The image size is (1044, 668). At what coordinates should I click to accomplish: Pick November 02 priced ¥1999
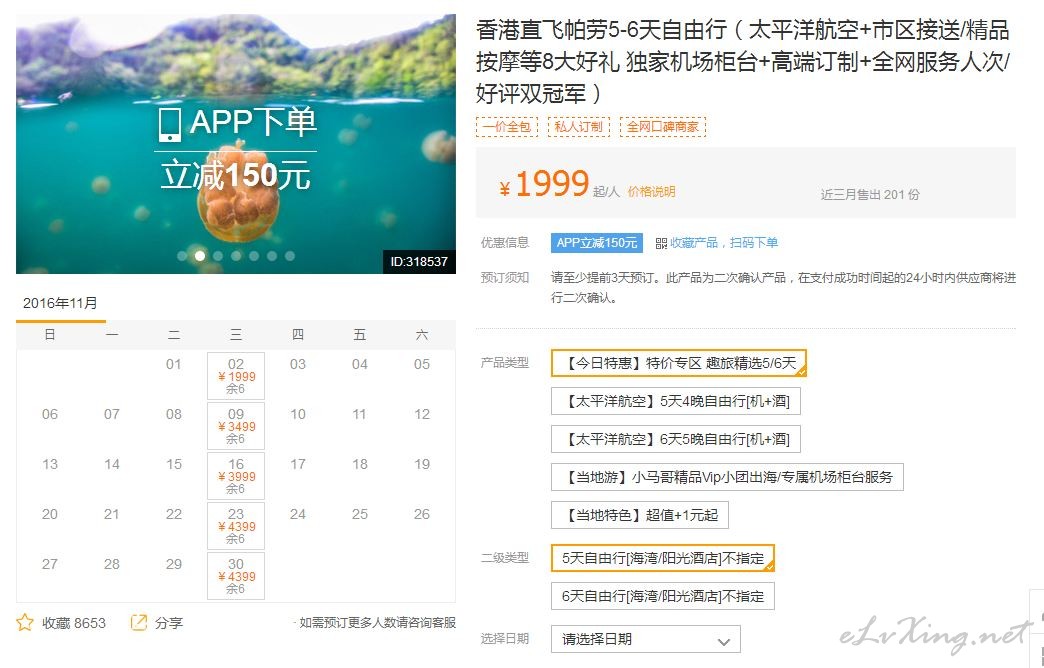tap(236, 376)
